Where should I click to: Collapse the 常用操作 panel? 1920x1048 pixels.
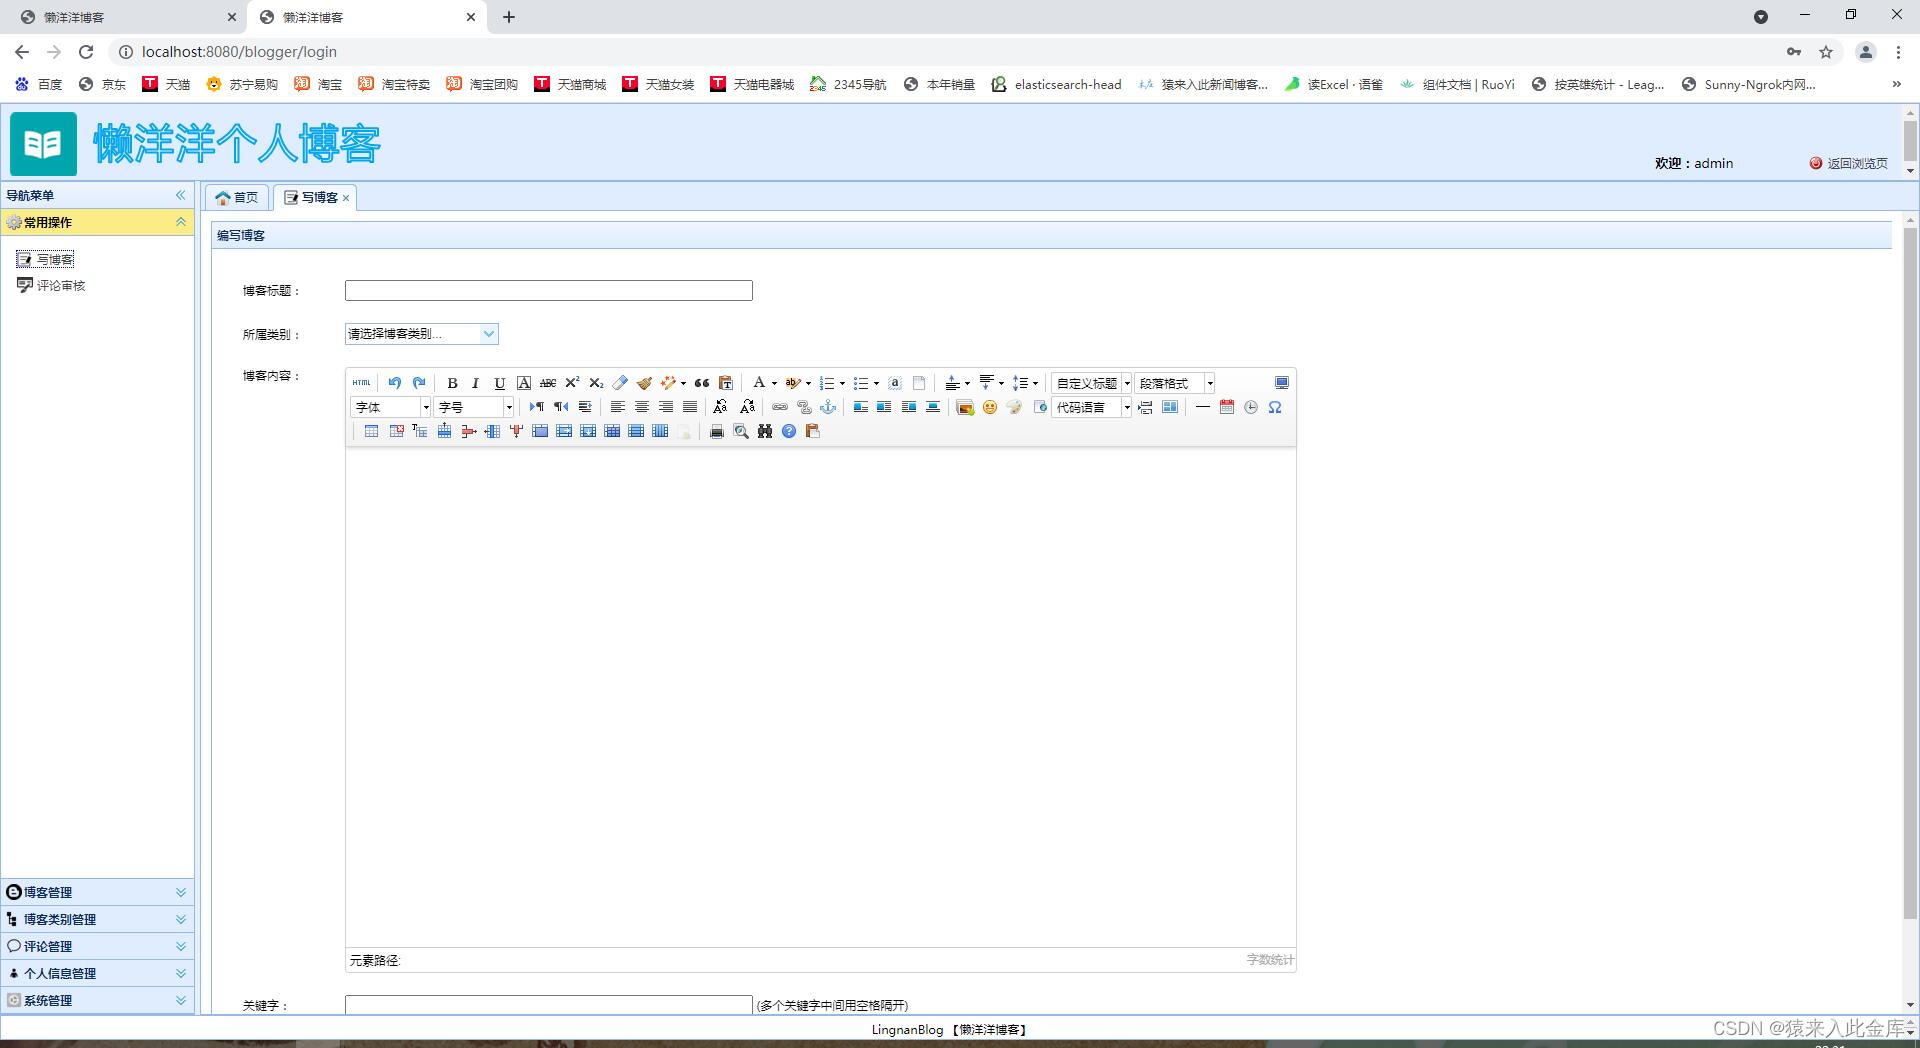(x=181, y=222)
